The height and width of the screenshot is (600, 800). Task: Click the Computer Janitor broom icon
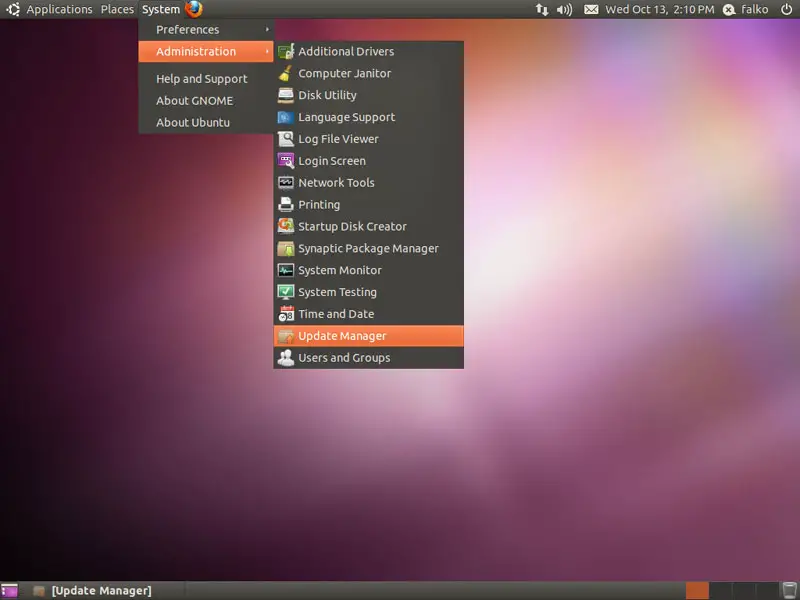coord(286,73)
